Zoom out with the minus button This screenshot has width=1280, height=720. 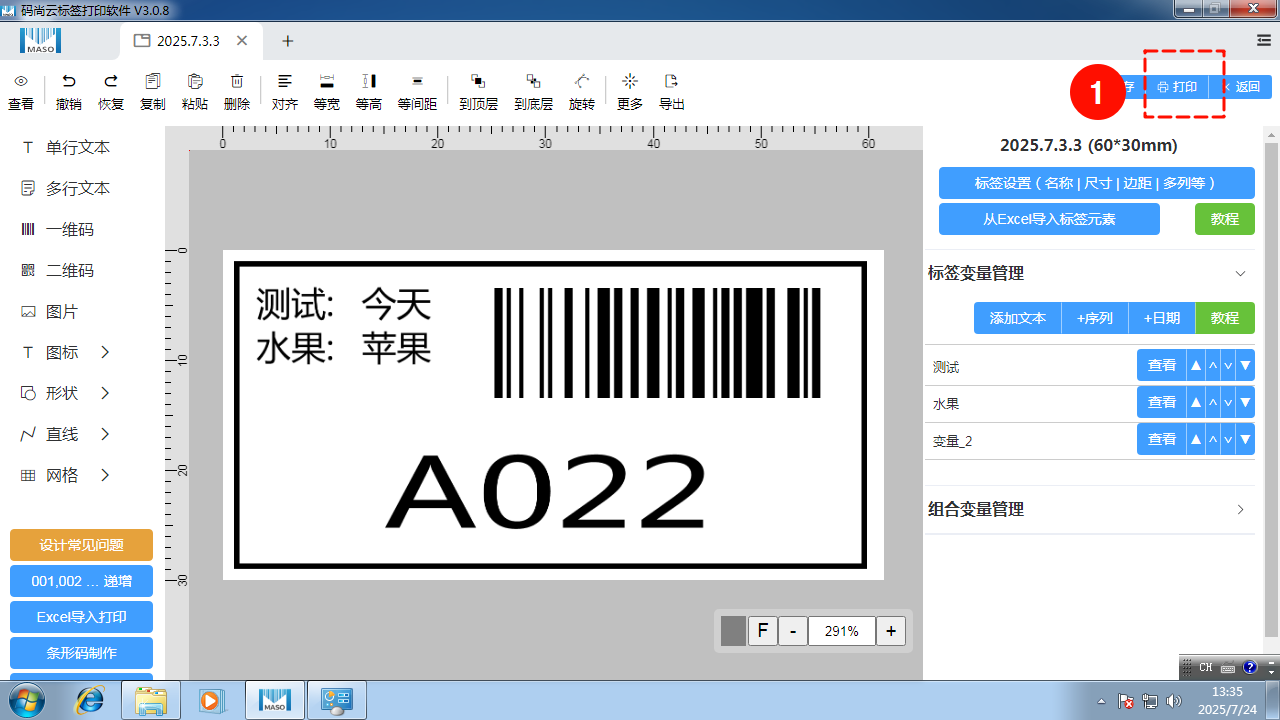[793, 631]
